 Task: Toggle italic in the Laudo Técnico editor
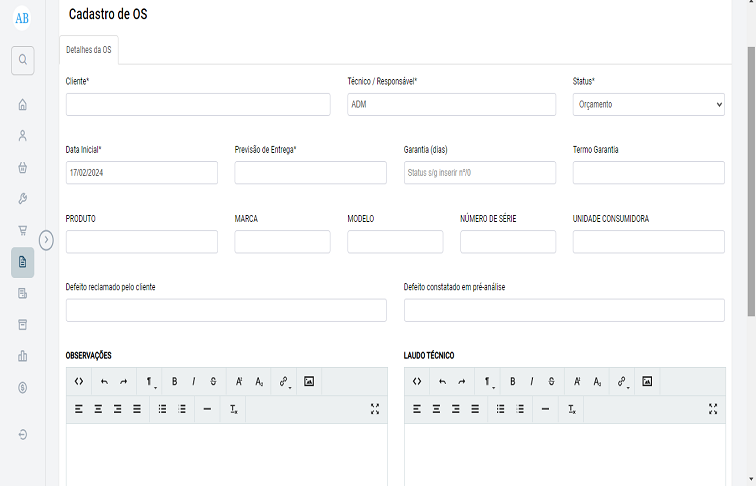pos(532,381)
